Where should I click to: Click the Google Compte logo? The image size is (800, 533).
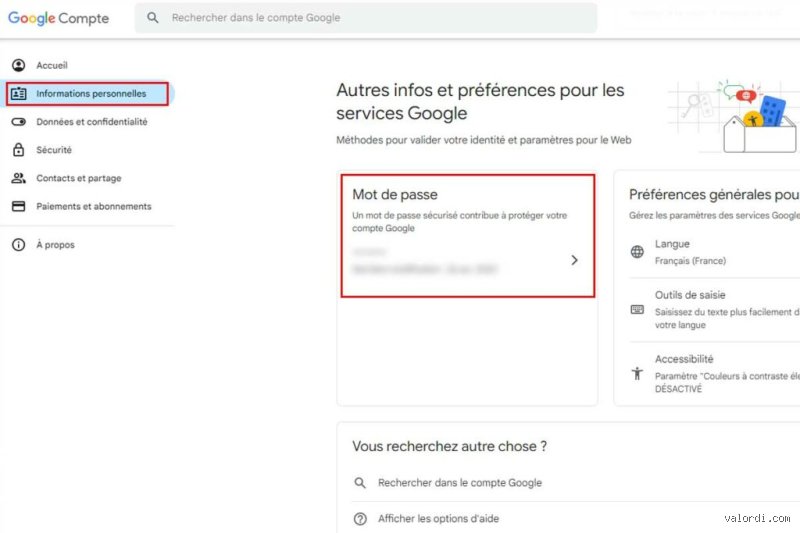pos(58,18)
